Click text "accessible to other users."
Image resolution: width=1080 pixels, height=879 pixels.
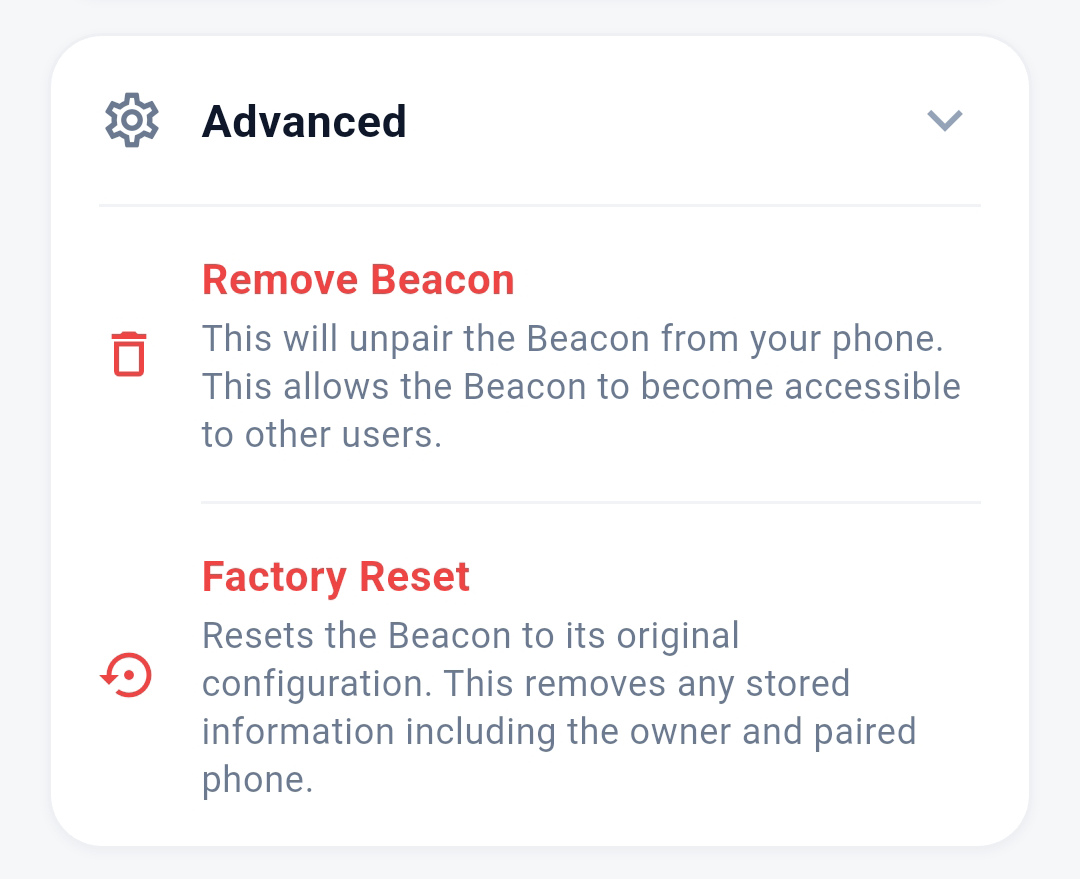(x=581, y=411)
